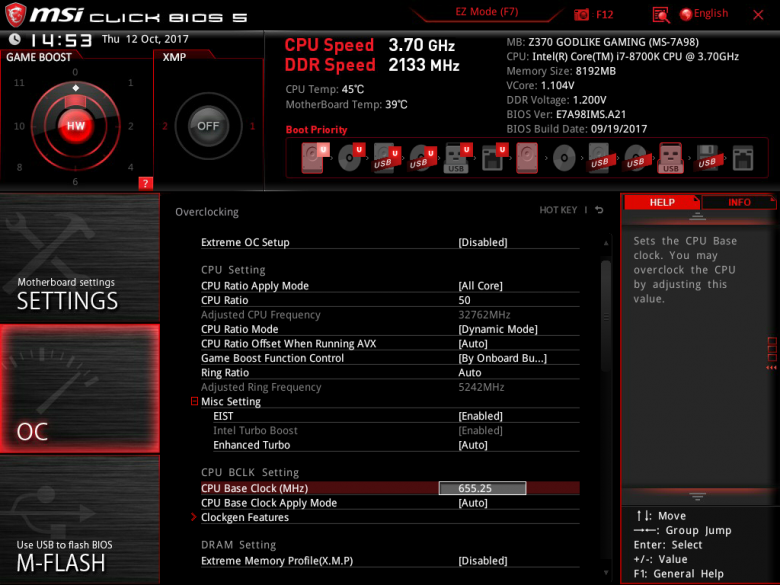Toggle the XMP OFF button
Screen dimensions: 780x585
(x=208, y=126)
